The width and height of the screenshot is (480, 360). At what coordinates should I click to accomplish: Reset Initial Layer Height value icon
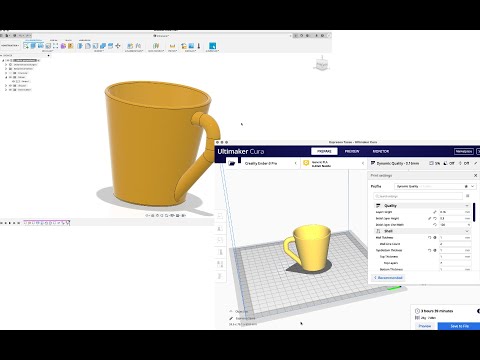point(435,218)
